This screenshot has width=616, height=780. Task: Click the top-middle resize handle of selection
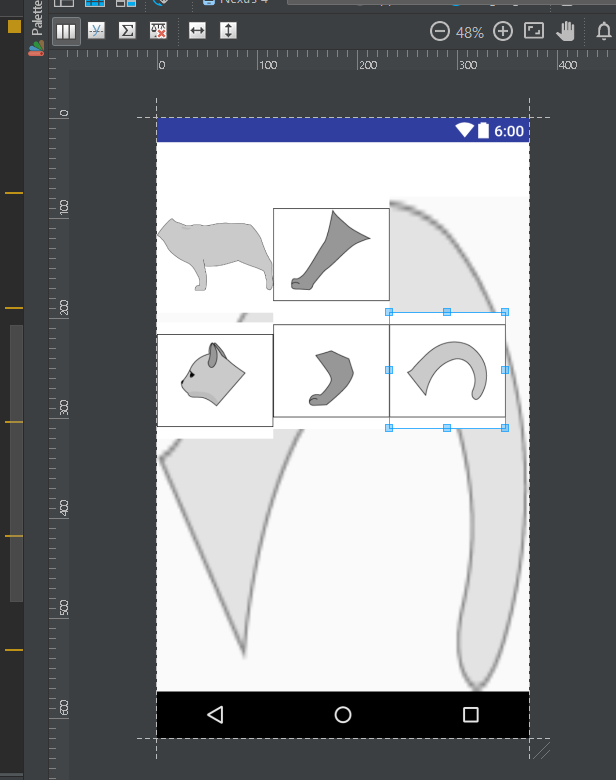[447, 312]
